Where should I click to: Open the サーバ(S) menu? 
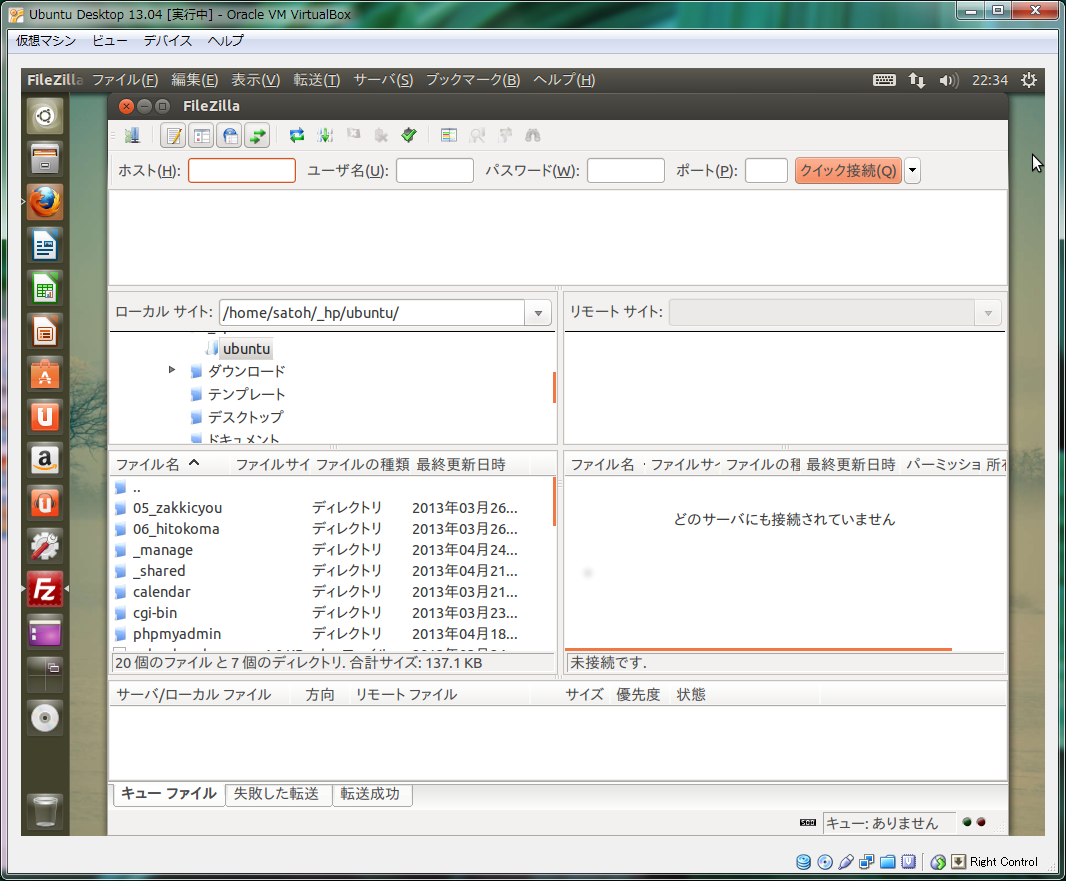(383, 80)
